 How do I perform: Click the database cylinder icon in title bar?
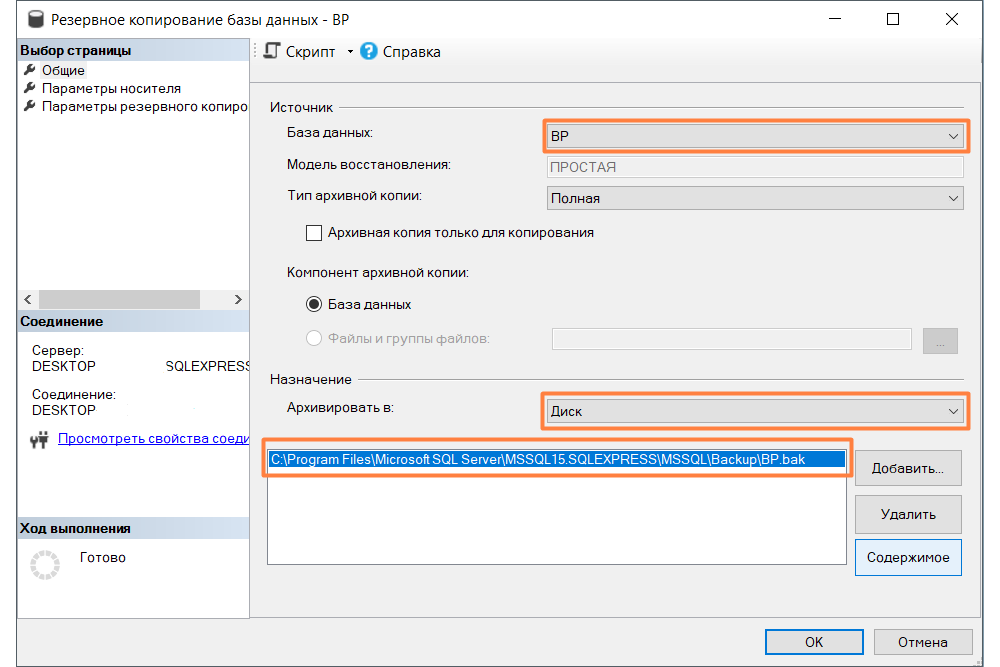[x=36, y=19]
